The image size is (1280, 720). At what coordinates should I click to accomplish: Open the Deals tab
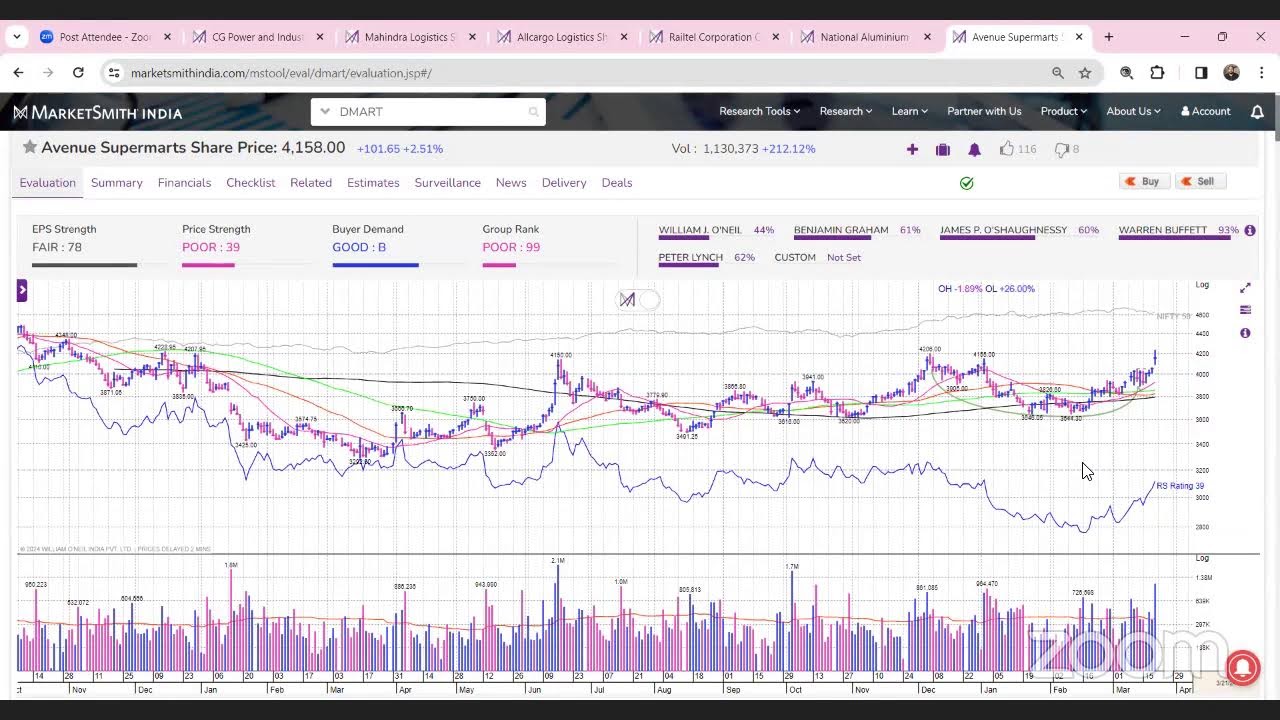pos(617,183)
